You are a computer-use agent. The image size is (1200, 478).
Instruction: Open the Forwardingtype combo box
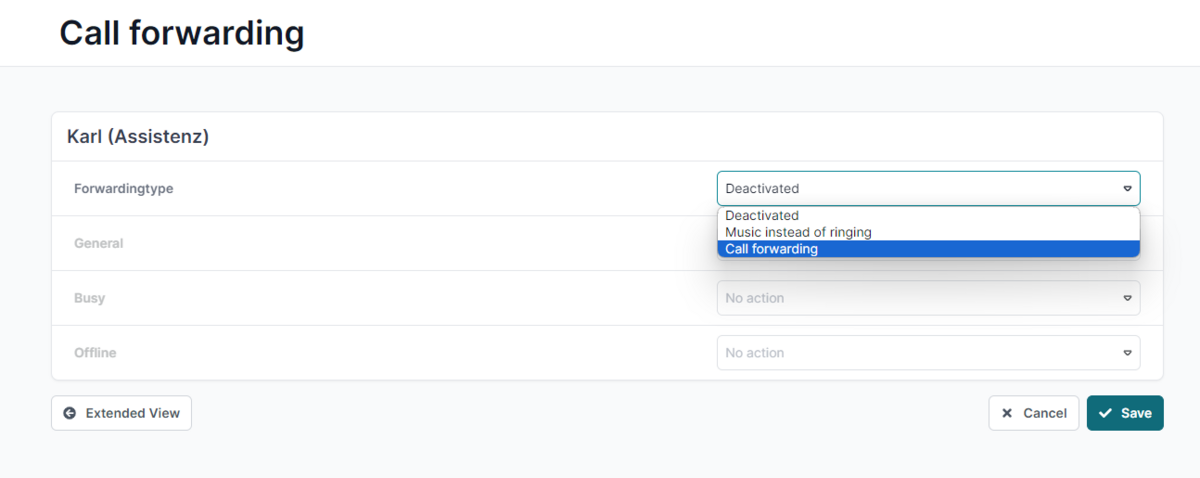point(928,188)
